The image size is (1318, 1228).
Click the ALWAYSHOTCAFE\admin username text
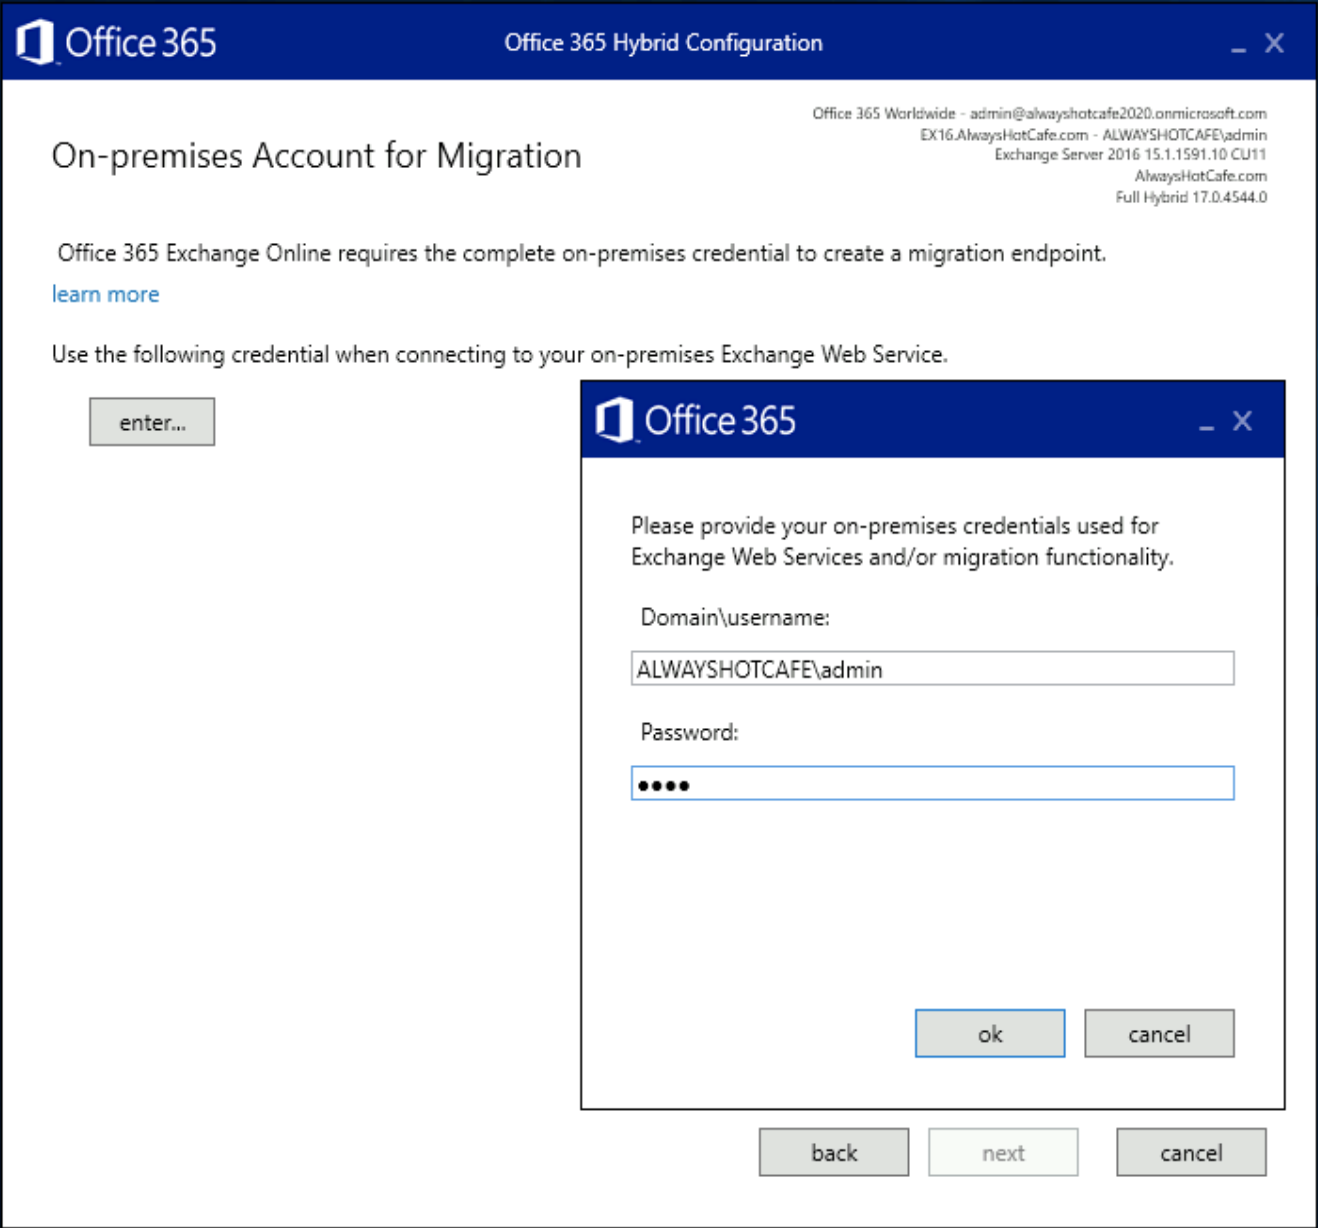(x=757, y=668)
